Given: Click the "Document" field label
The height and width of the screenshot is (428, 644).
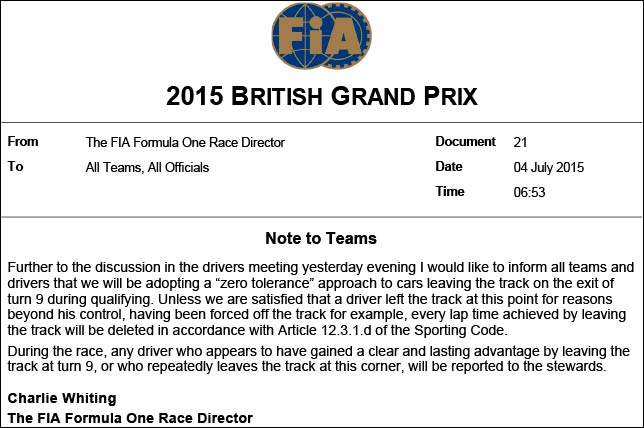Looking at the screenshot, I should point(465,142).
